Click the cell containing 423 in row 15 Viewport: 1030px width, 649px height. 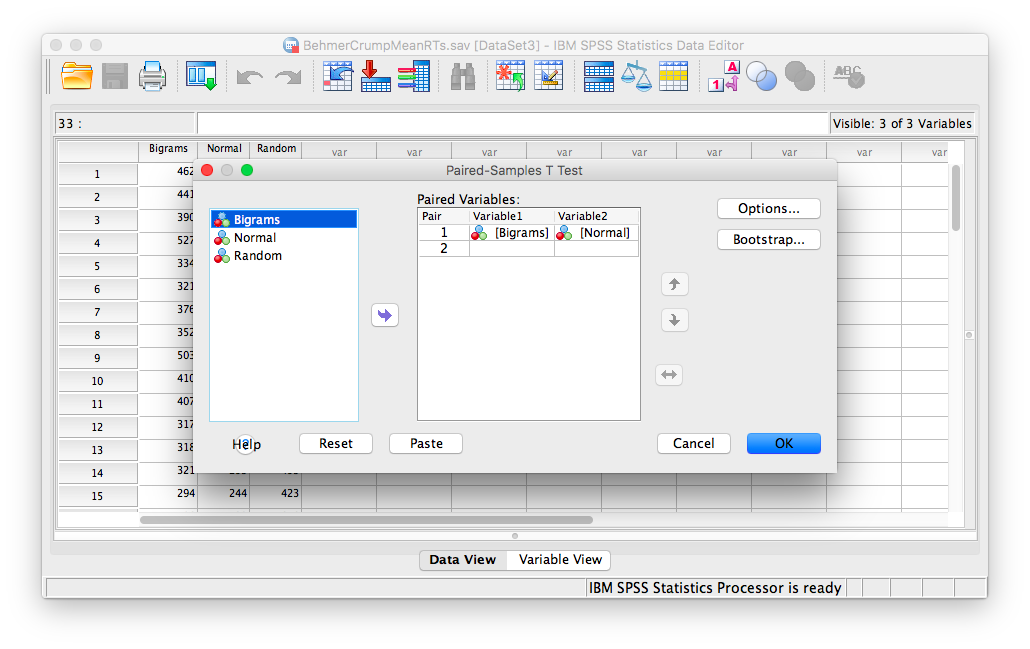pyautogui.click(x=276, y=493)
